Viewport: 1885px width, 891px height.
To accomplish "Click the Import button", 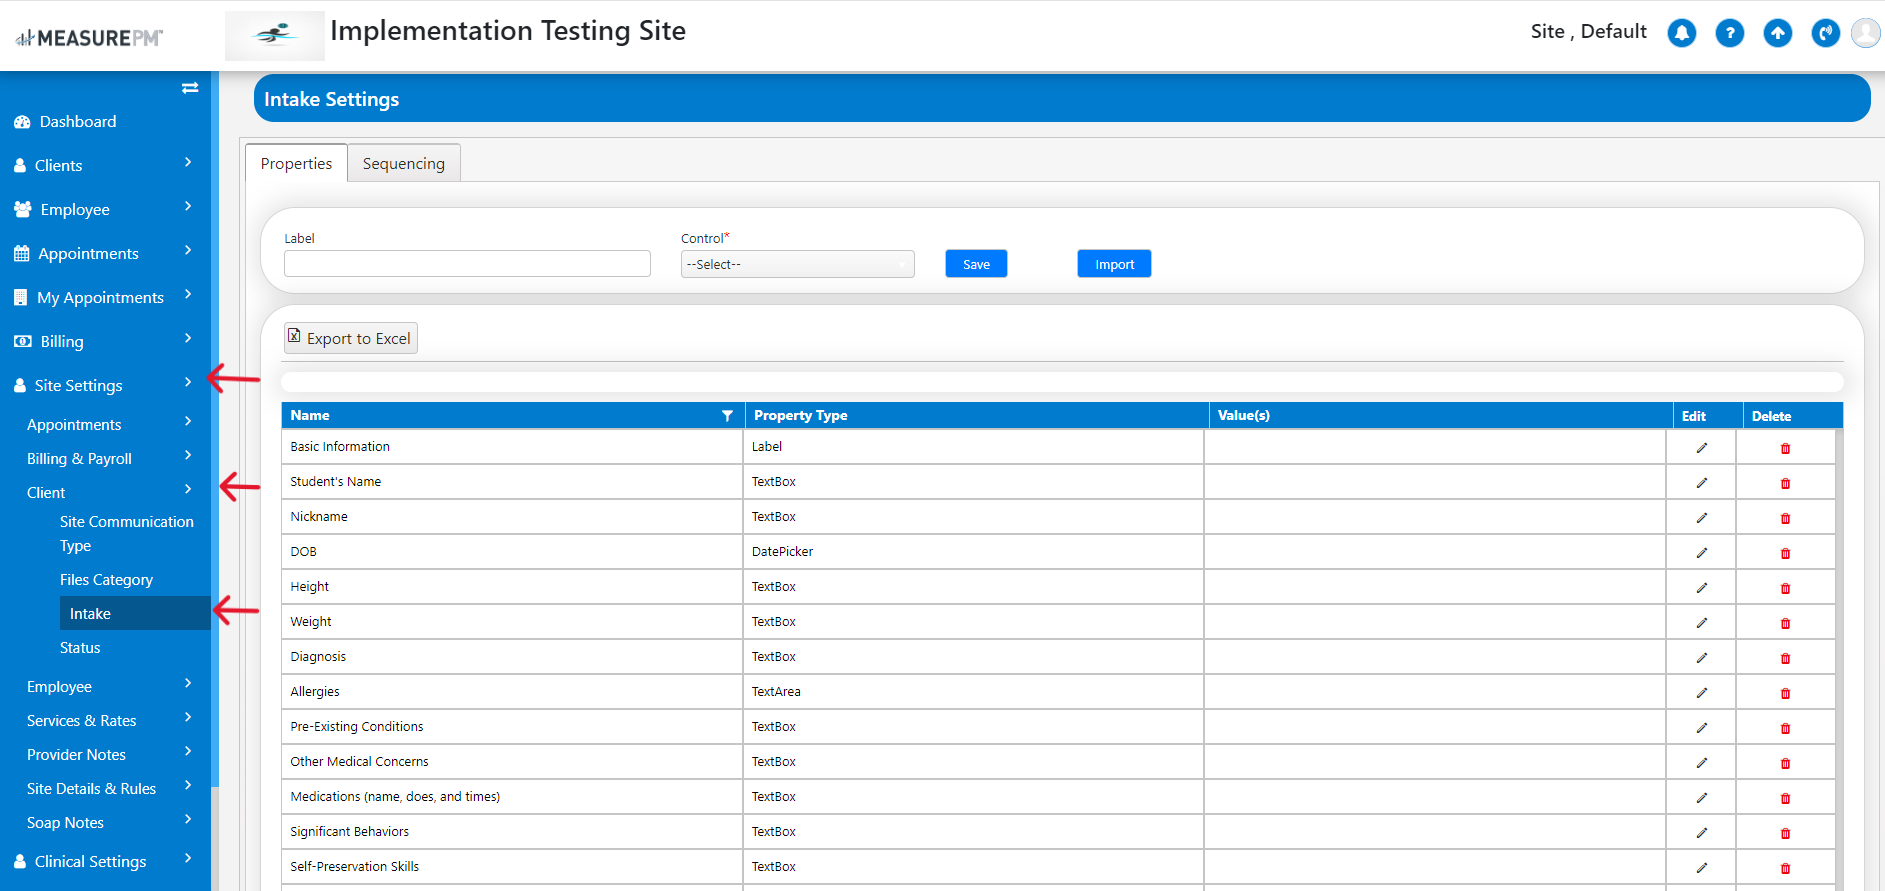I will (1114, 264).
